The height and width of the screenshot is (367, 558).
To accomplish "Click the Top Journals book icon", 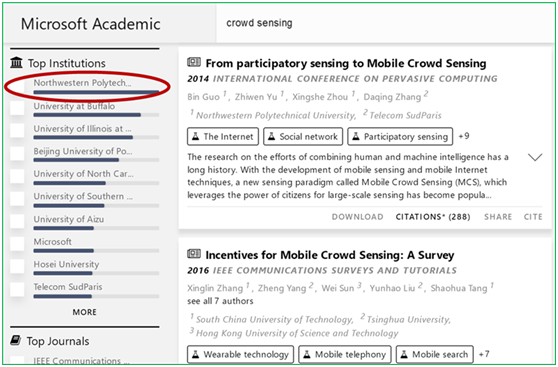I will click(16, 341).
